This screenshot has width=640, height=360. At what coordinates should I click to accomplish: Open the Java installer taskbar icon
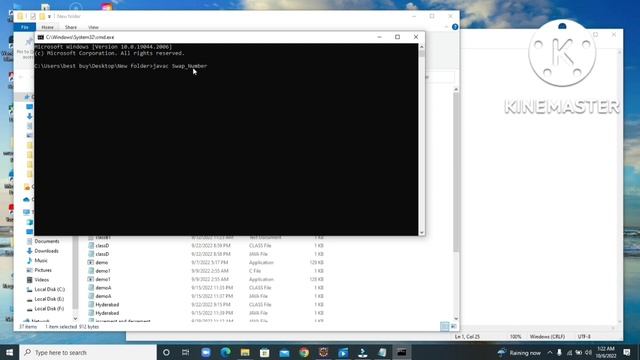point(362,352)
